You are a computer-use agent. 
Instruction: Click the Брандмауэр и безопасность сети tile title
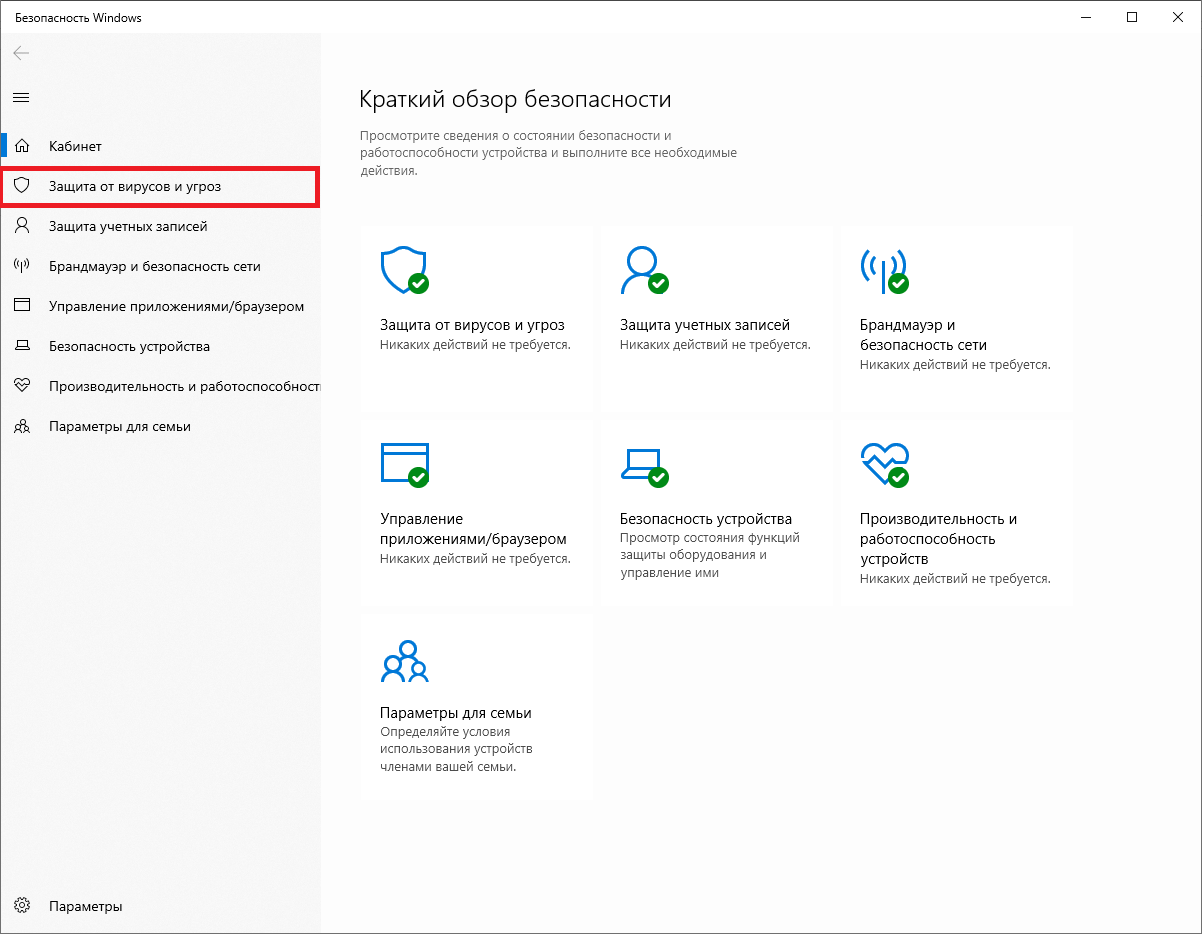tap(923, 335)
